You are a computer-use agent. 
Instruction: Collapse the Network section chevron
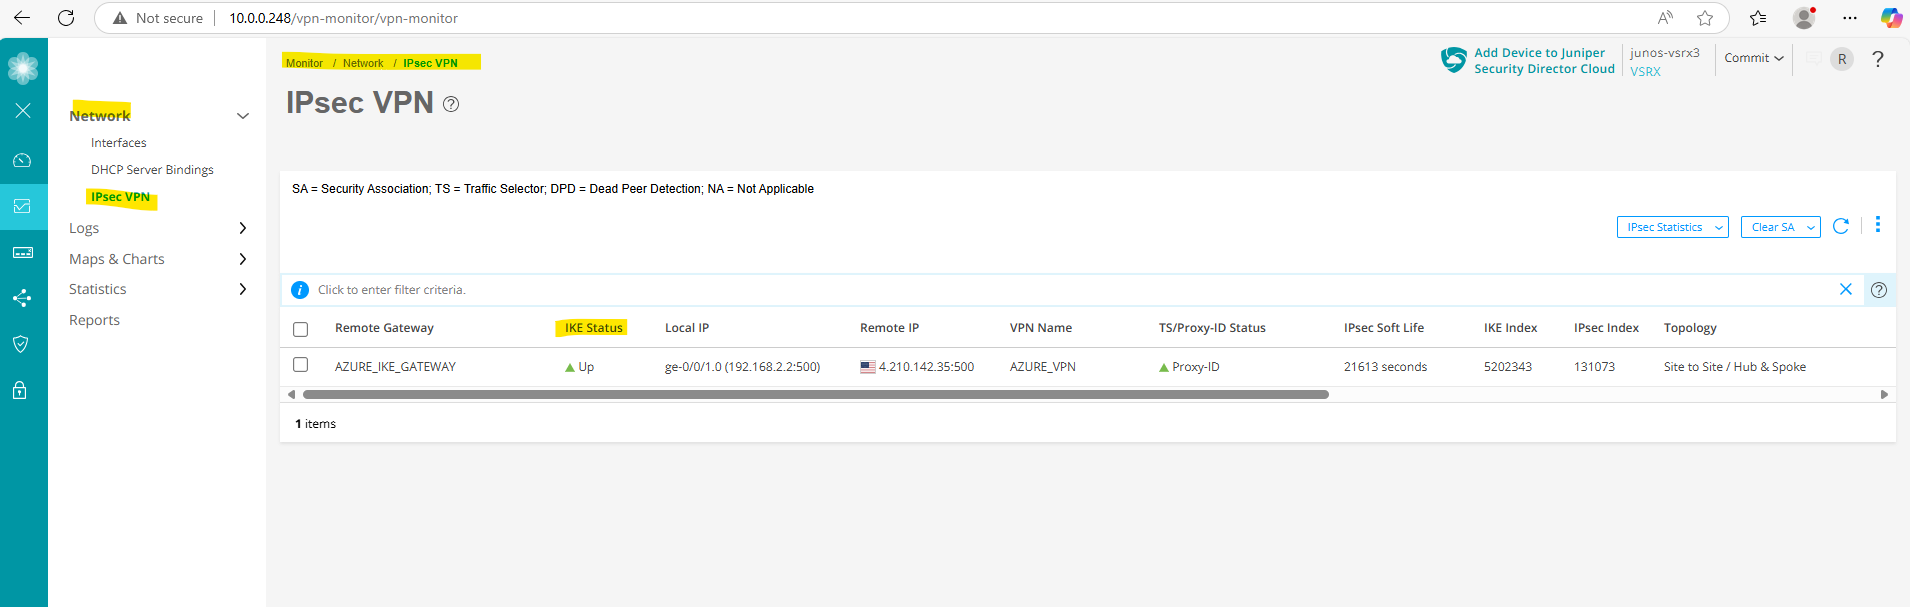242,116
